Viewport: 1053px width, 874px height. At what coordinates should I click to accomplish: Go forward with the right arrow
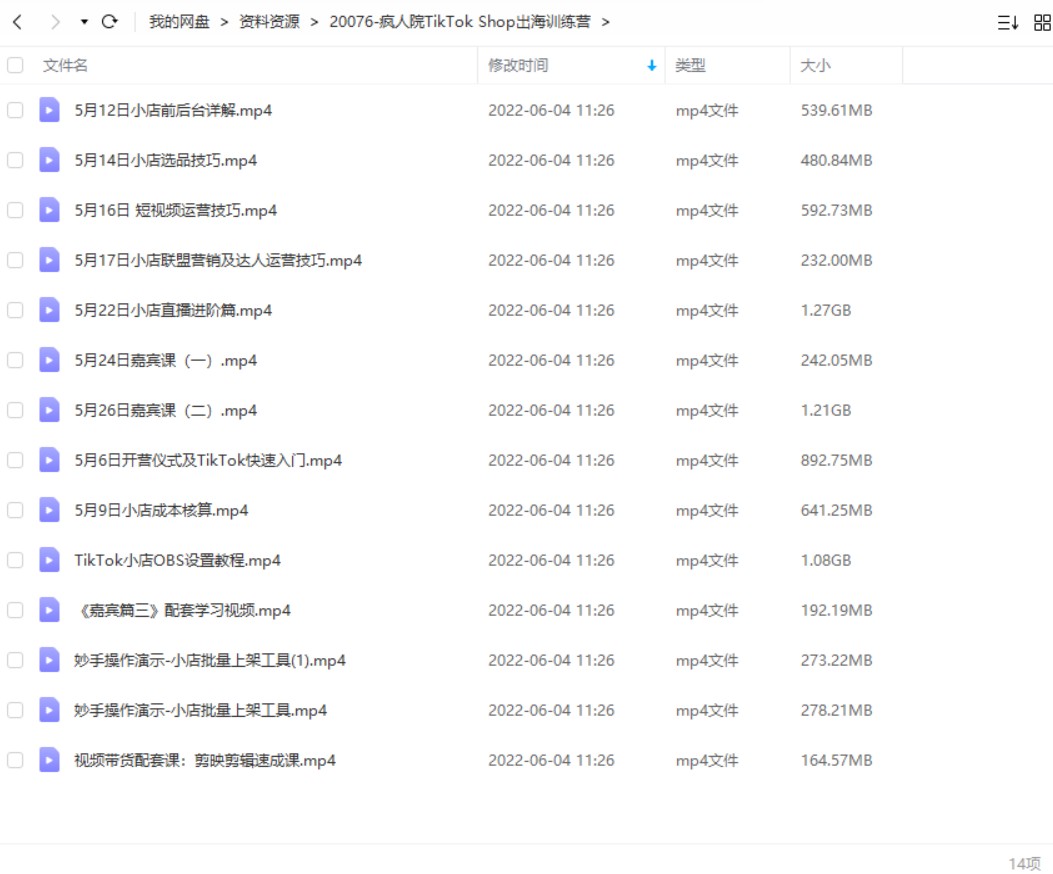click(55, 22)
